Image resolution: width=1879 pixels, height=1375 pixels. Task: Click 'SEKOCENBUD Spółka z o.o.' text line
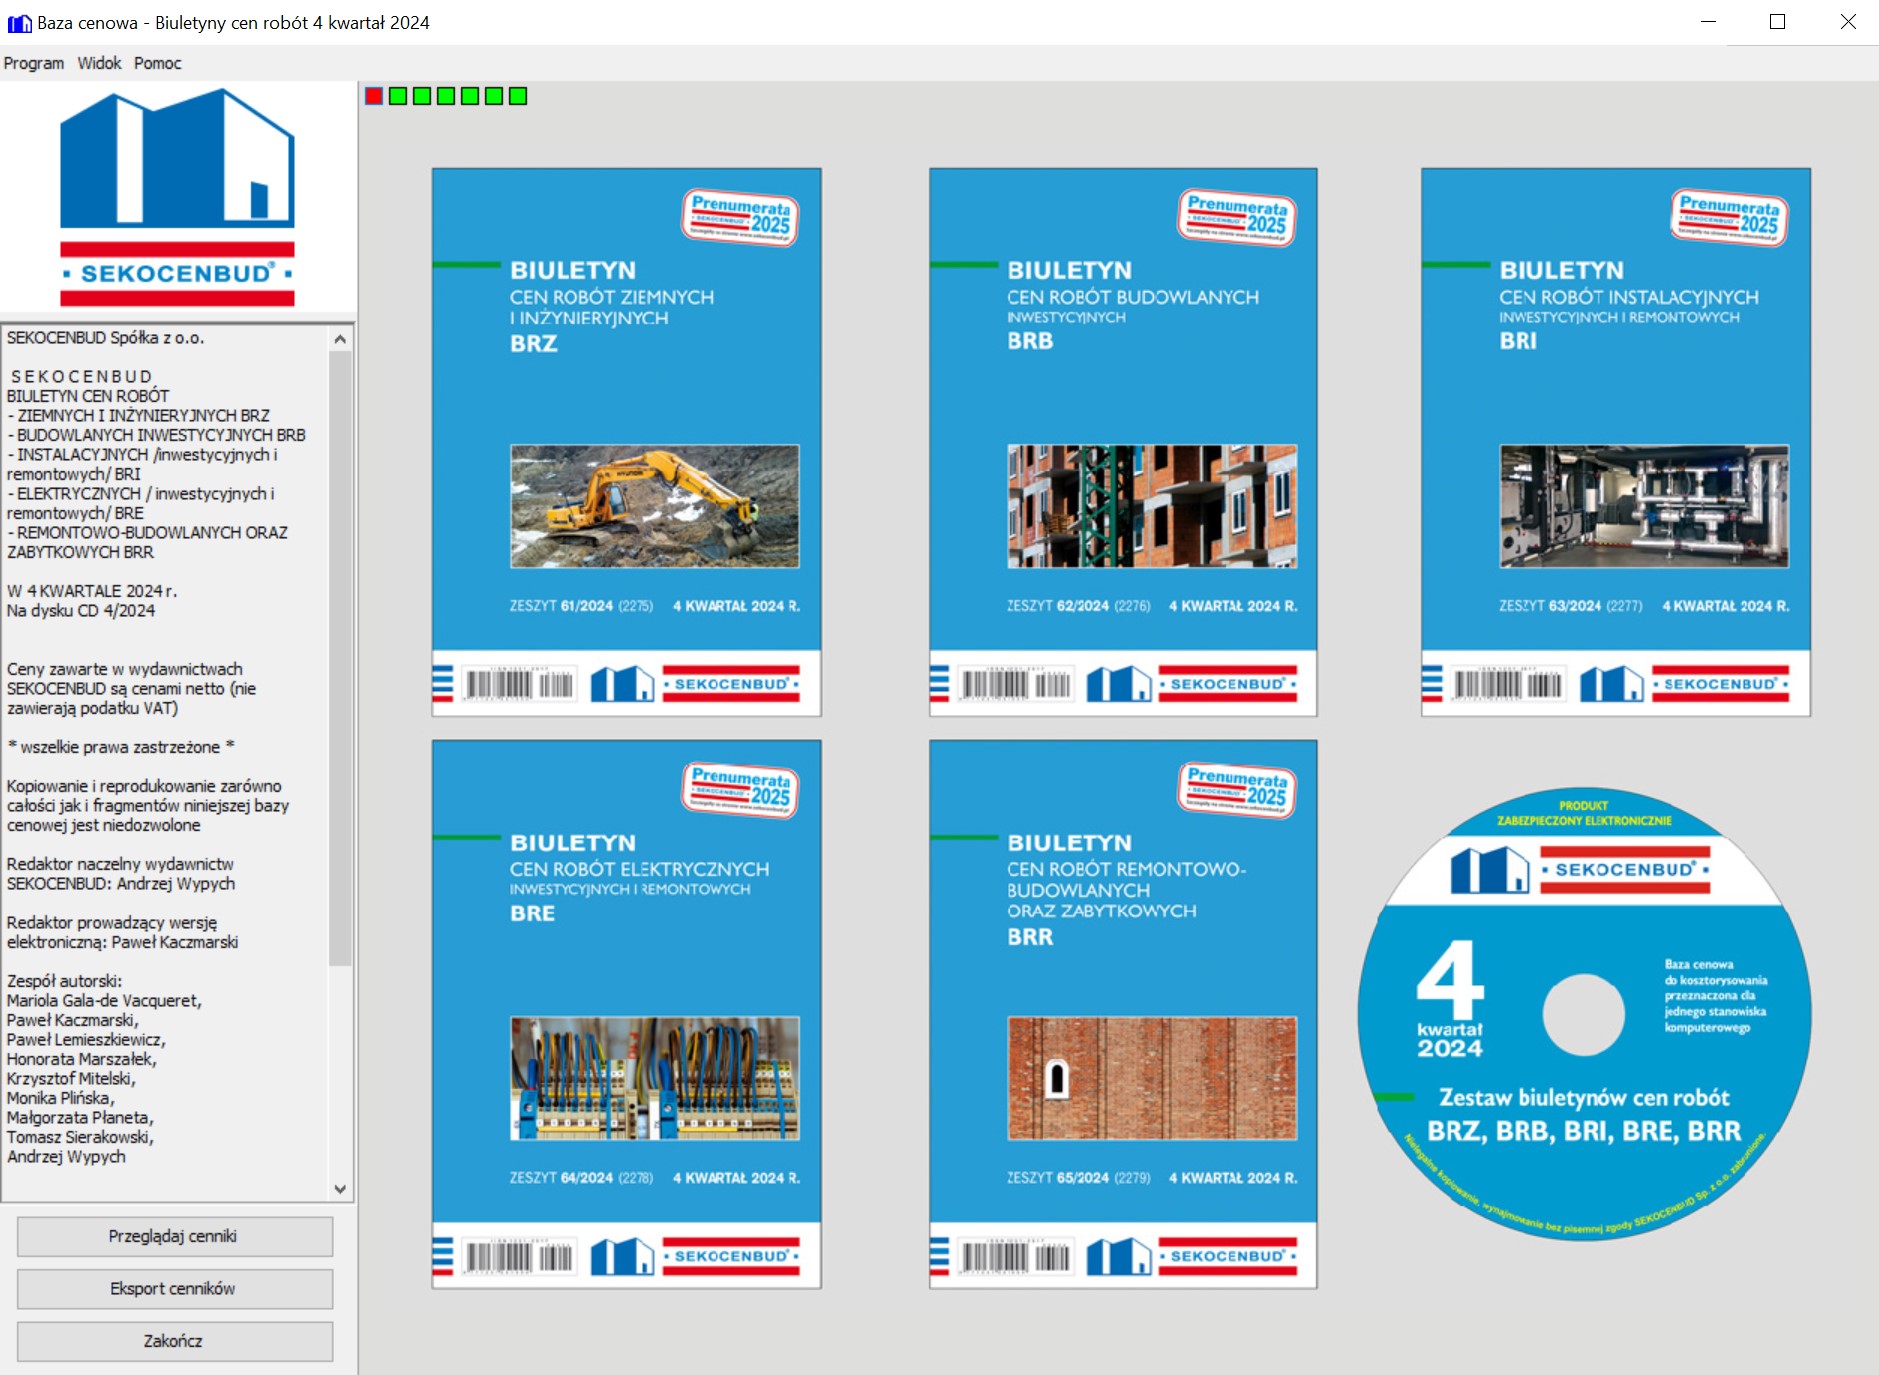[105, 338]
